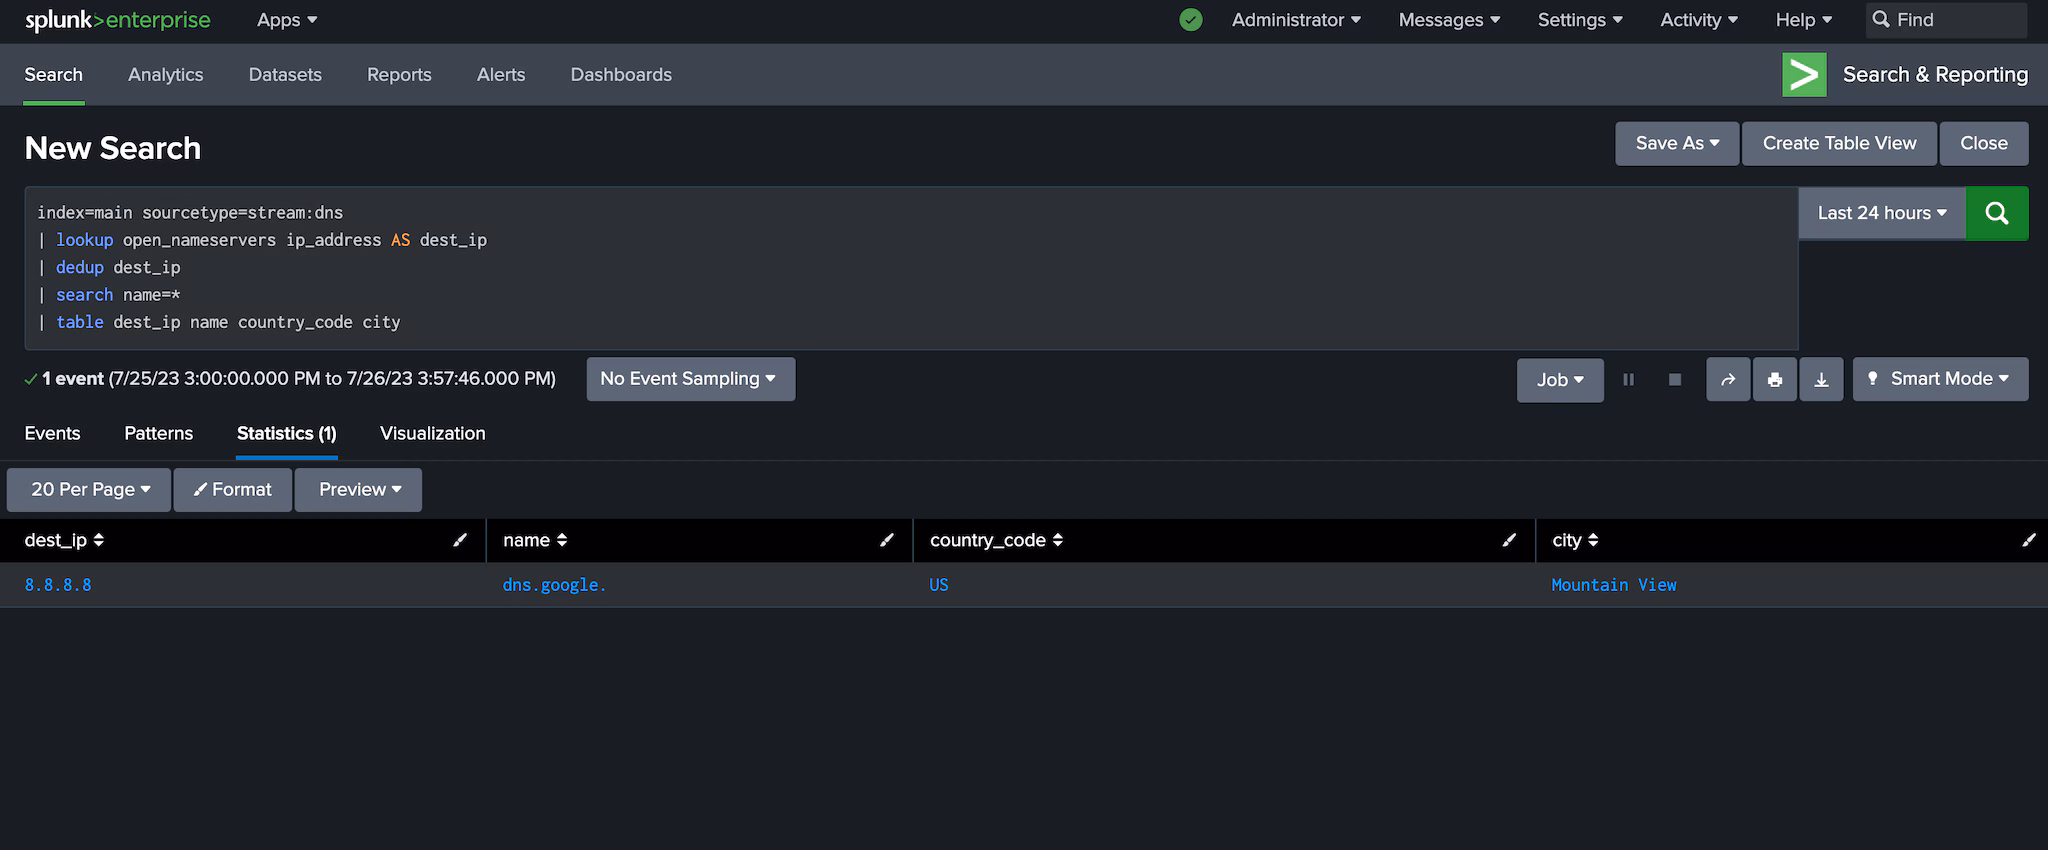Edit the country_code column with pencil icon
Screen dimensions: 2048x850
(1509, 540)
